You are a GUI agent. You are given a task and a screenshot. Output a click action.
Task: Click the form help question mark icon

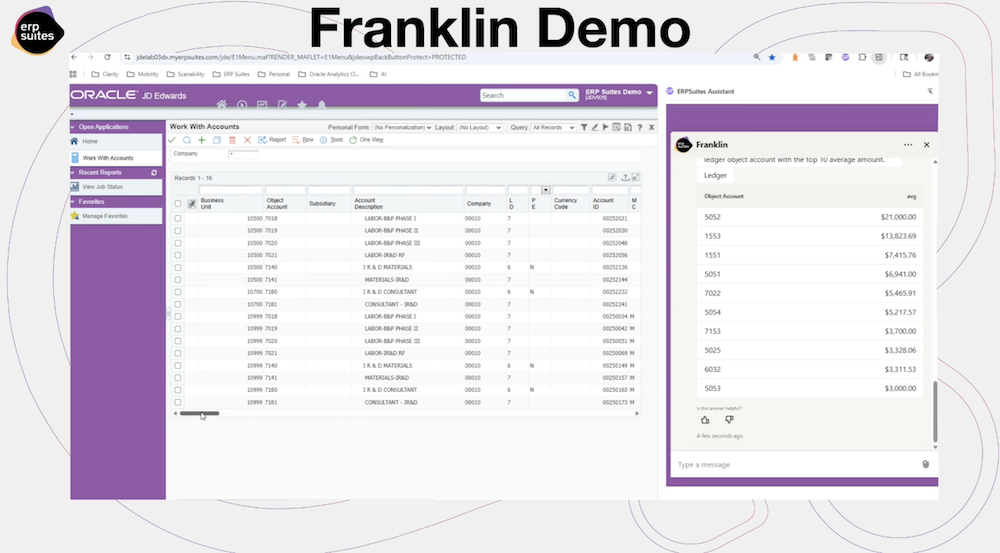tap(640, 128)
